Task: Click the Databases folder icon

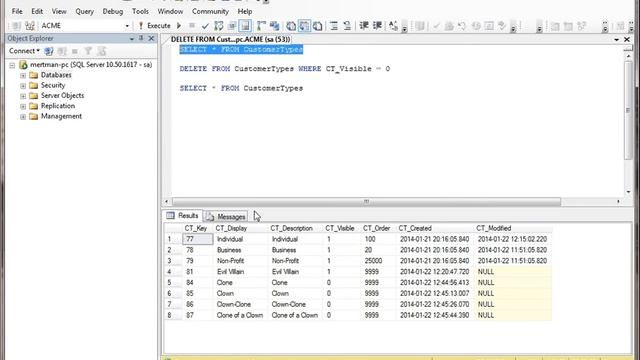Action: click(x=34, y=75)
